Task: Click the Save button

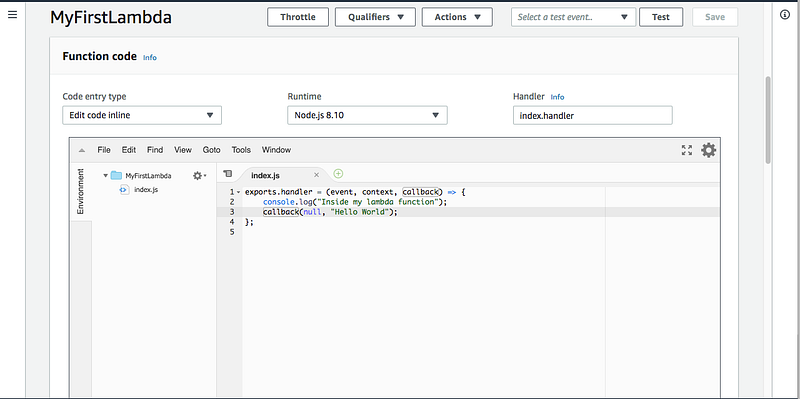Action: tap(715, 17)
